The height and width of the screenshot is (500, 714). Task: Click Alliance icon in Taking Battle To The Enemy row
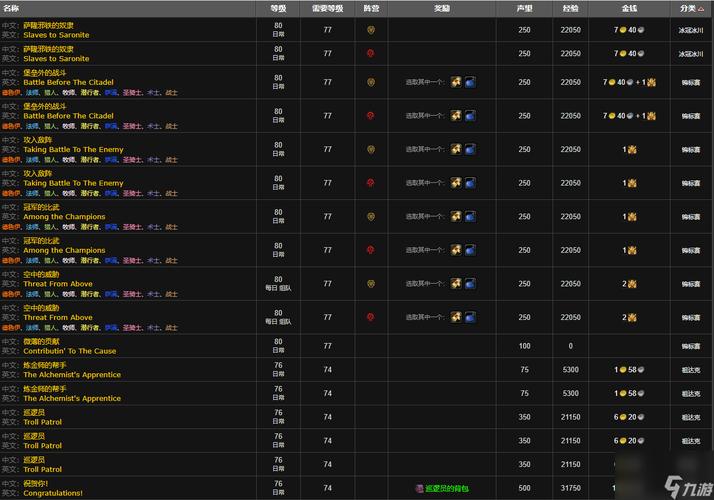[371, 149]
